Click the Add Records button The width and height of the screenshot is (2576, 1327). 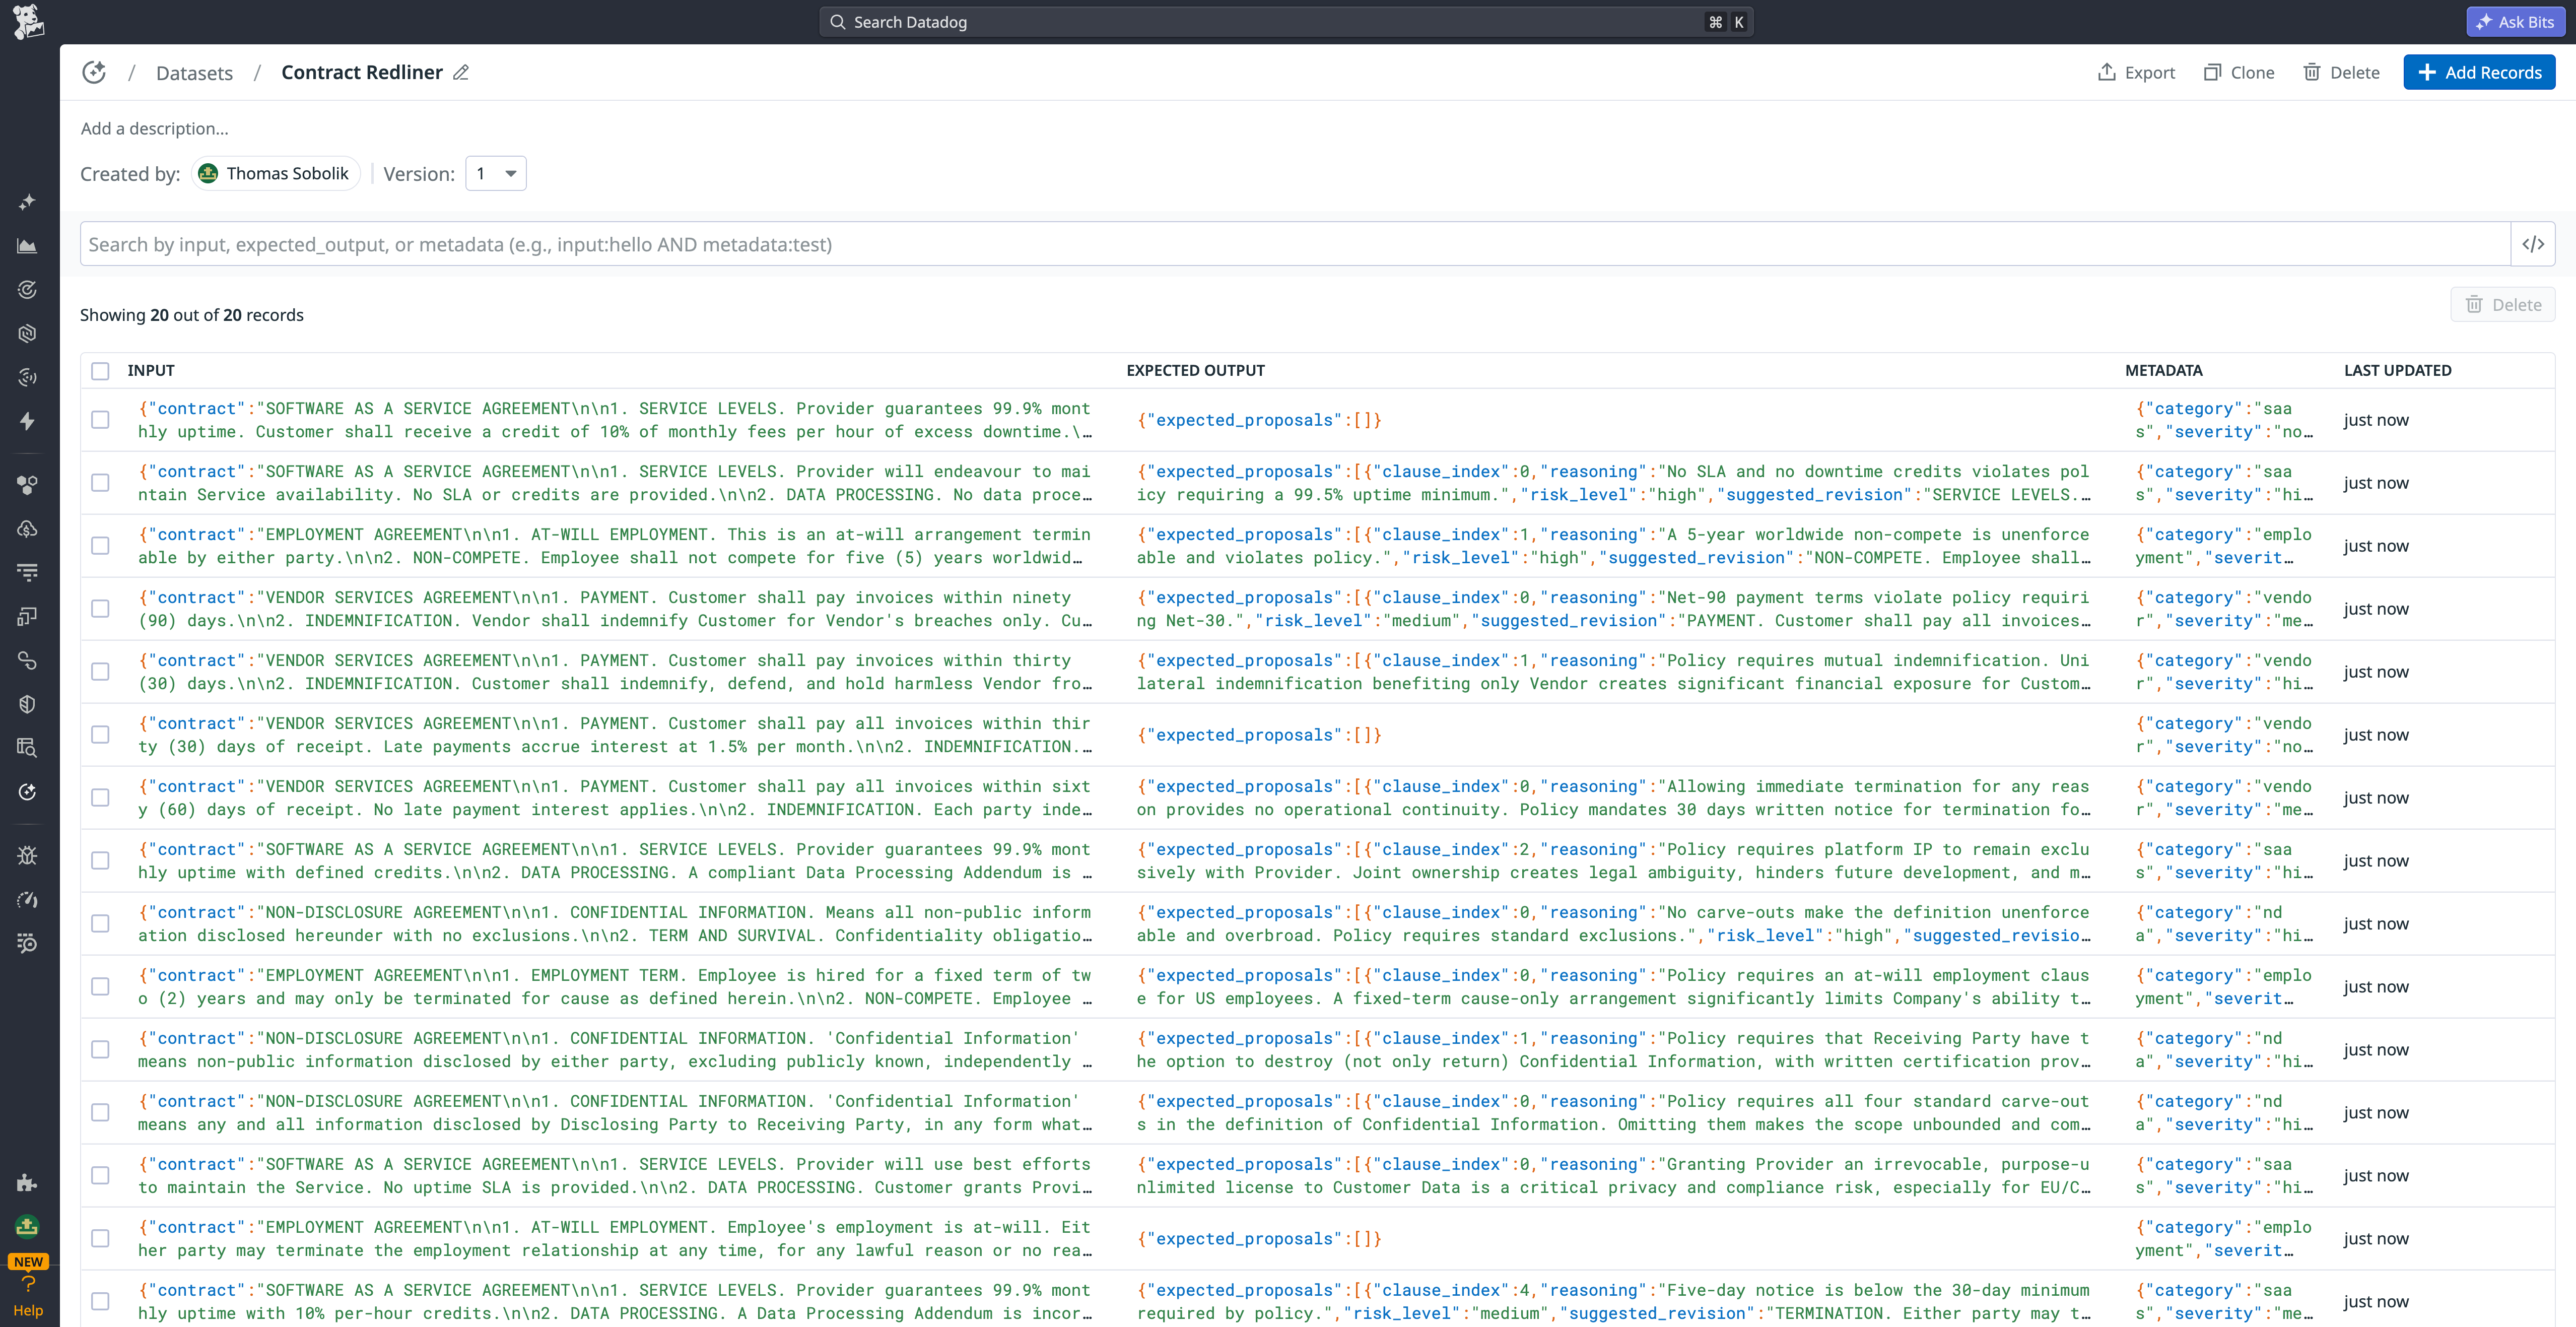(2479, 72)
